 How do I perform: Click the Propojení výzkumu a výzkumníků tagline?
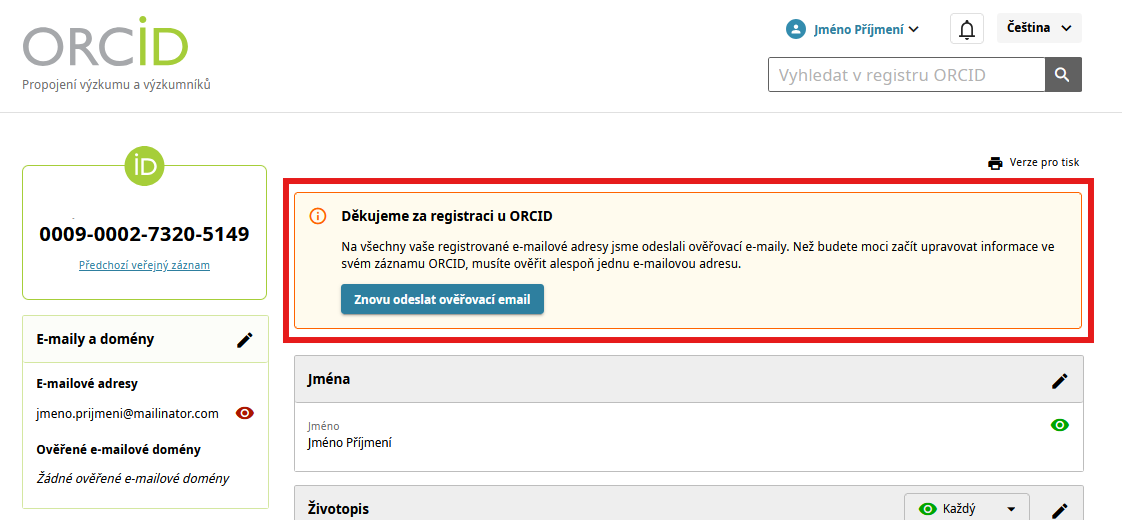[117, 84]
